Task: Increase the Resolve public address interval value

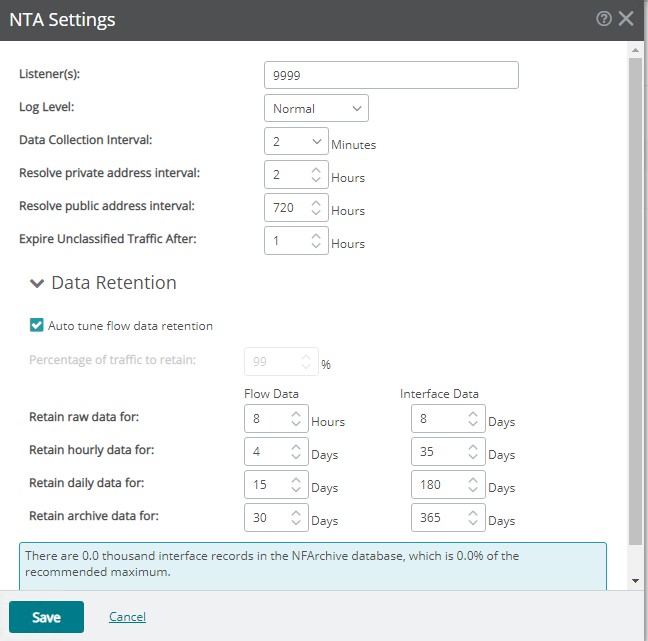Action: coord(316,203)
